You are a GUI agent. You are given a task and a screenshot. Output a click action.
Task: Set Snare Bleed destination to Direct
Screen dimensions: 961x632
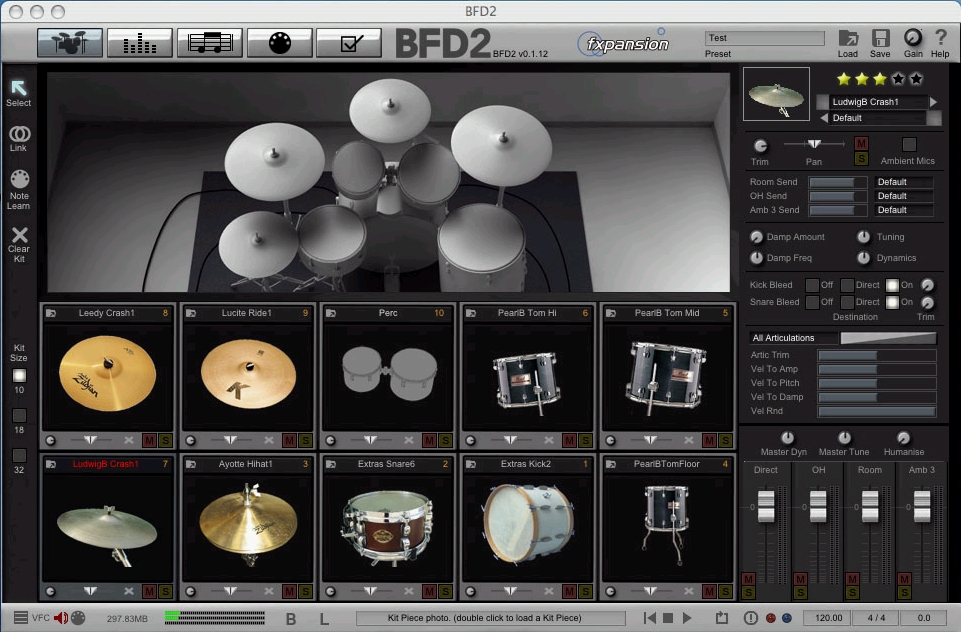coord(847,302)
